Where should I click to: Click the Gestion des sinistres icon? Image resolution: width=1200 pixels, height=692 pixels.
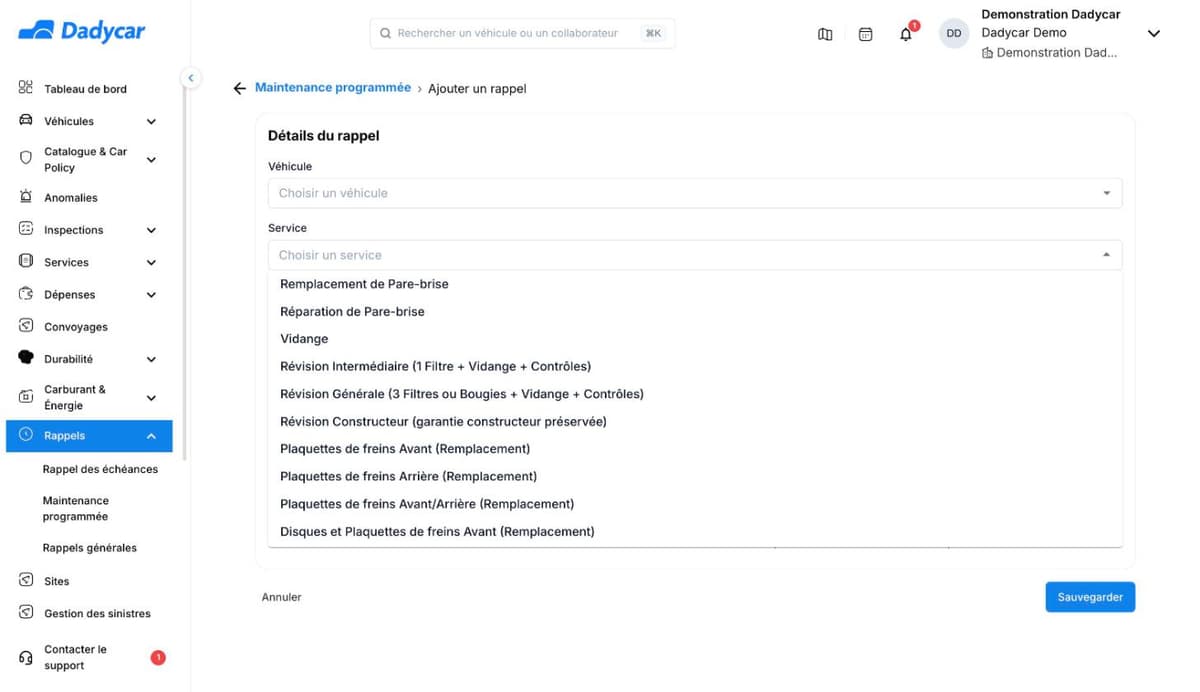click(x=26, y=613)
